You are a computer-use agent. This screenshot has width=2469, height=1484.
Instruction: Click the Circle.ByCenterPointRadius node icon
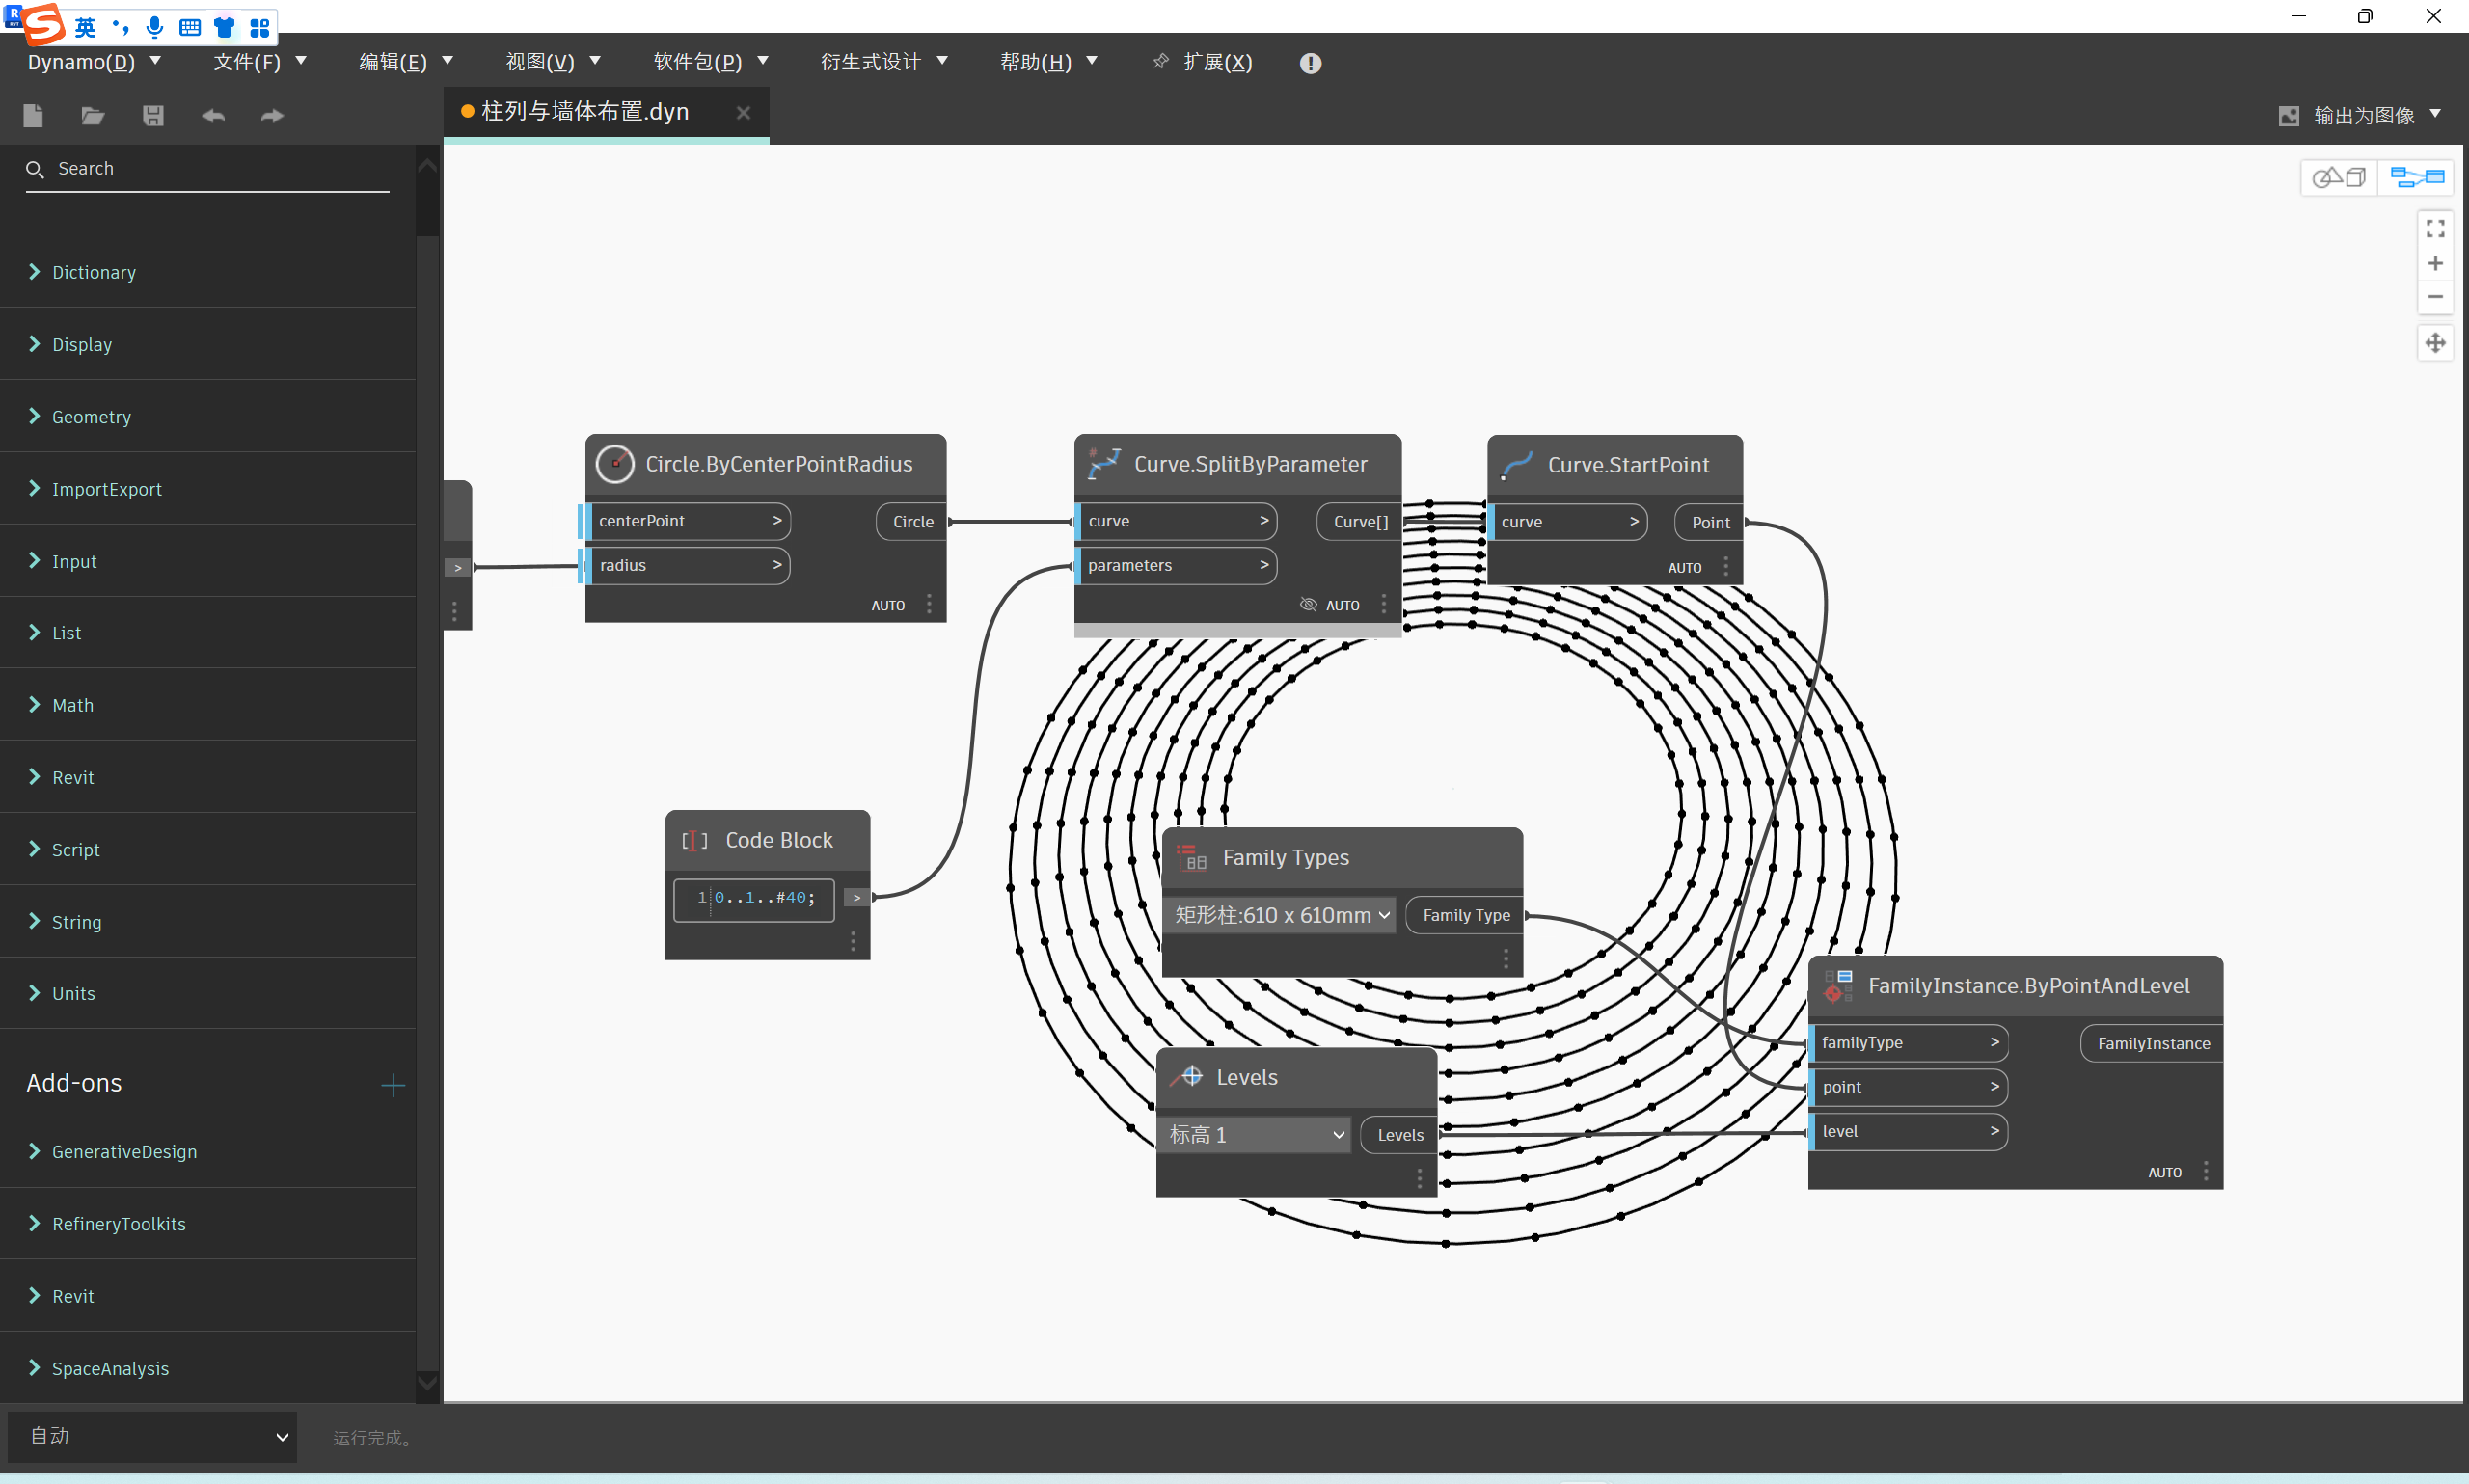615,464
